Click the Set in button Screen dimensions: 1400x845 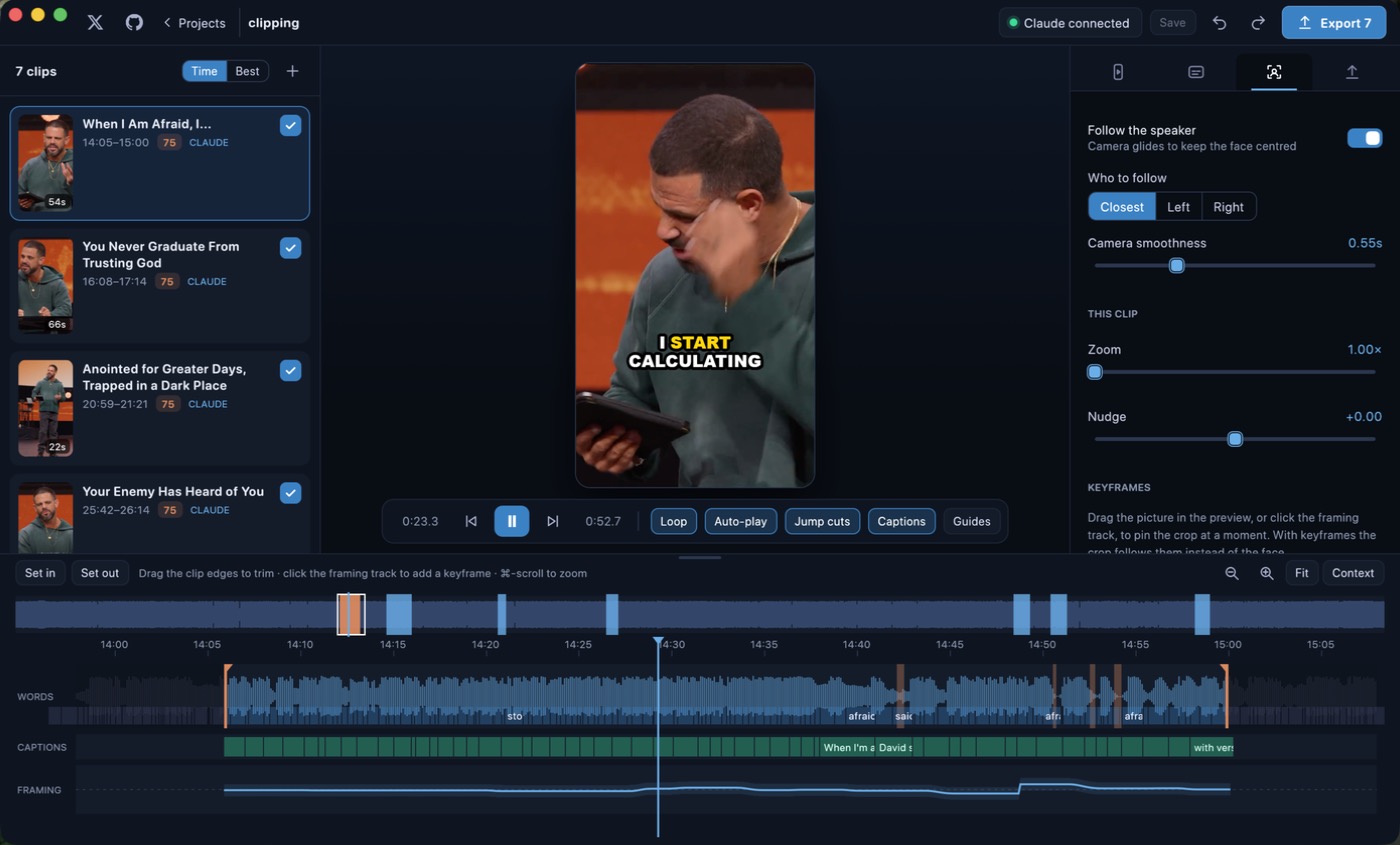pyautogui.click(x=40, y=573)
